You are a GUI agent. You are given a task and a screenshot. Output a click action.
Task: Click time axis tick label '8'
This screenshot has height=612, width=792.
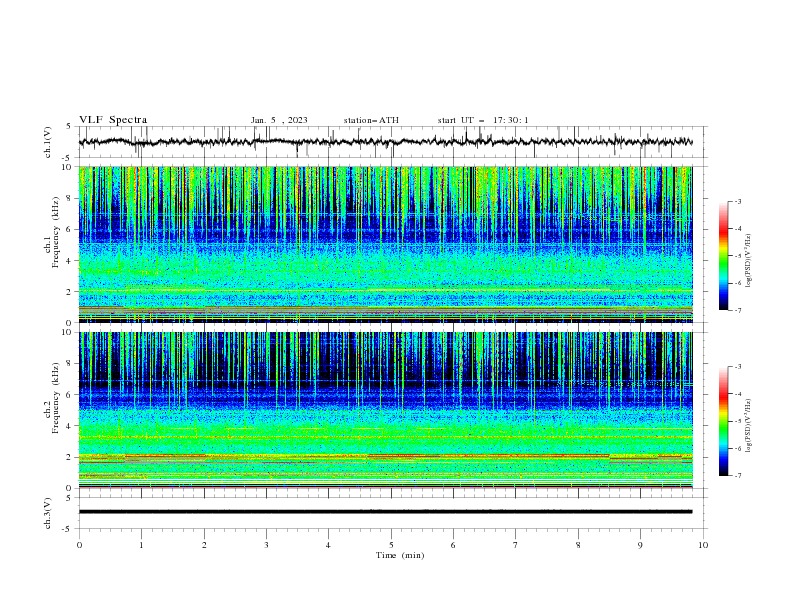coord(578,545)
